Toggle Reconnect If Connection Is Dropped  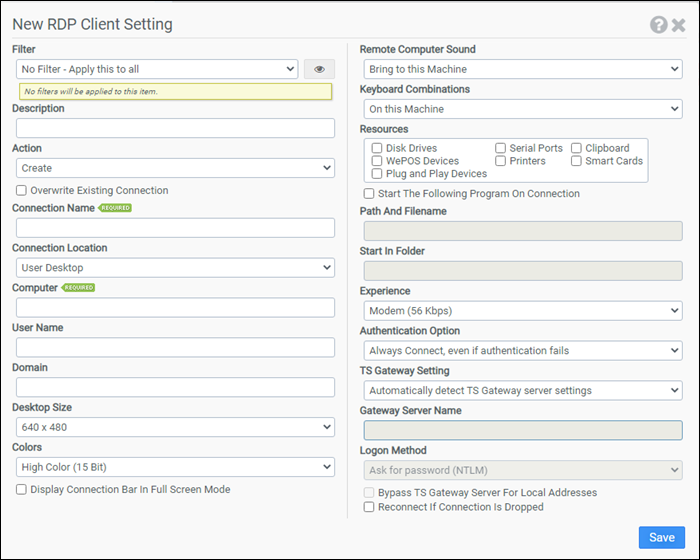(369, 507)
